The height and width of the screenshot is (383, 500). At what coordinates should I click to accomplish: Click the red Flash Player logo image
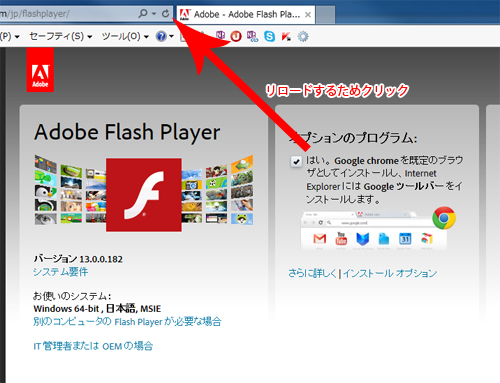[144, 195]
